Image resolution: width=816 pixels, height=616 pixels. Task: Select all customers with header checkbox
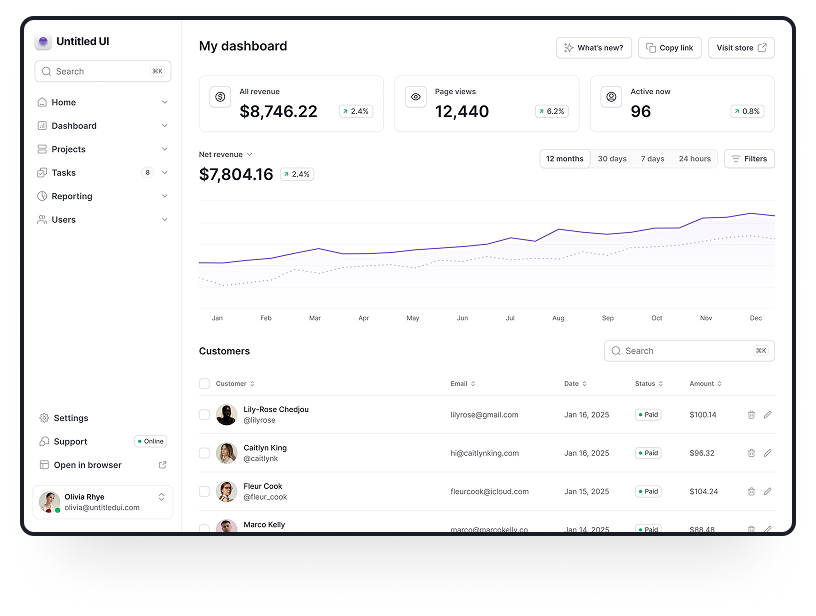[205, 383]
